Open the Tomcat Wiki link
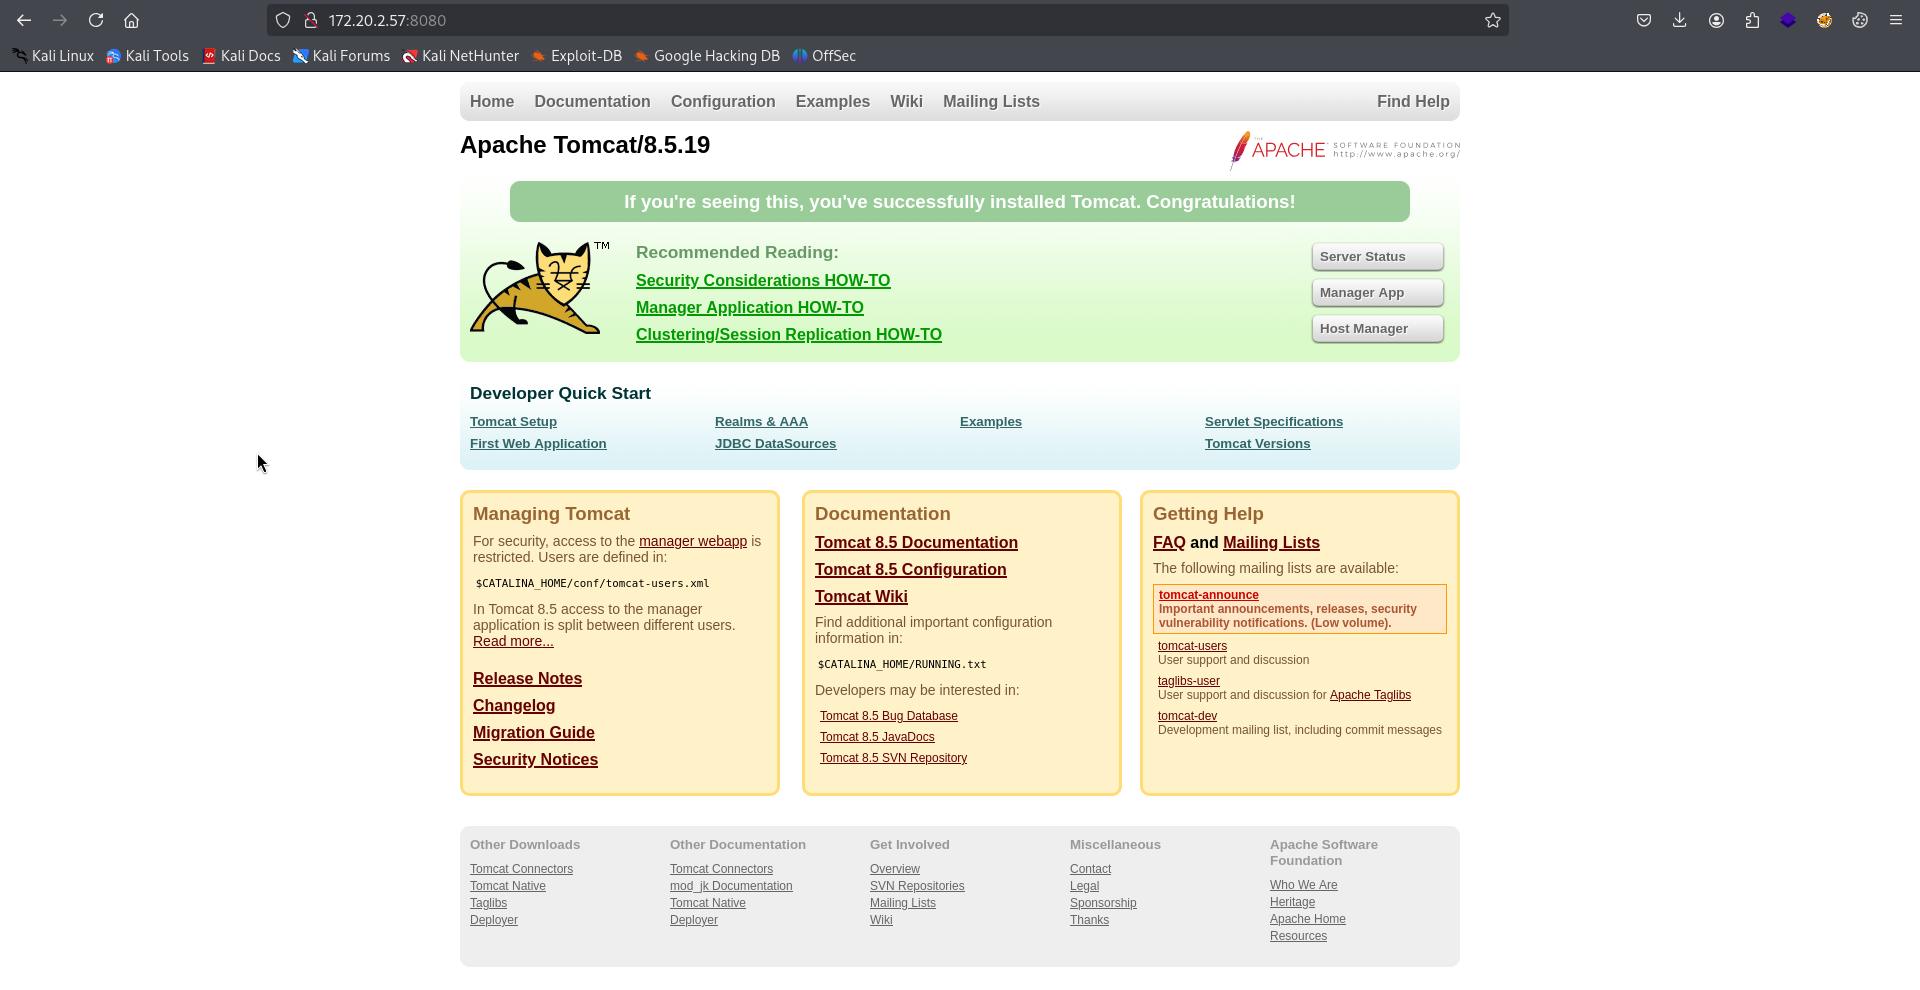The image size is (1920, 990). pyautogui.click(x=861, y=597)
